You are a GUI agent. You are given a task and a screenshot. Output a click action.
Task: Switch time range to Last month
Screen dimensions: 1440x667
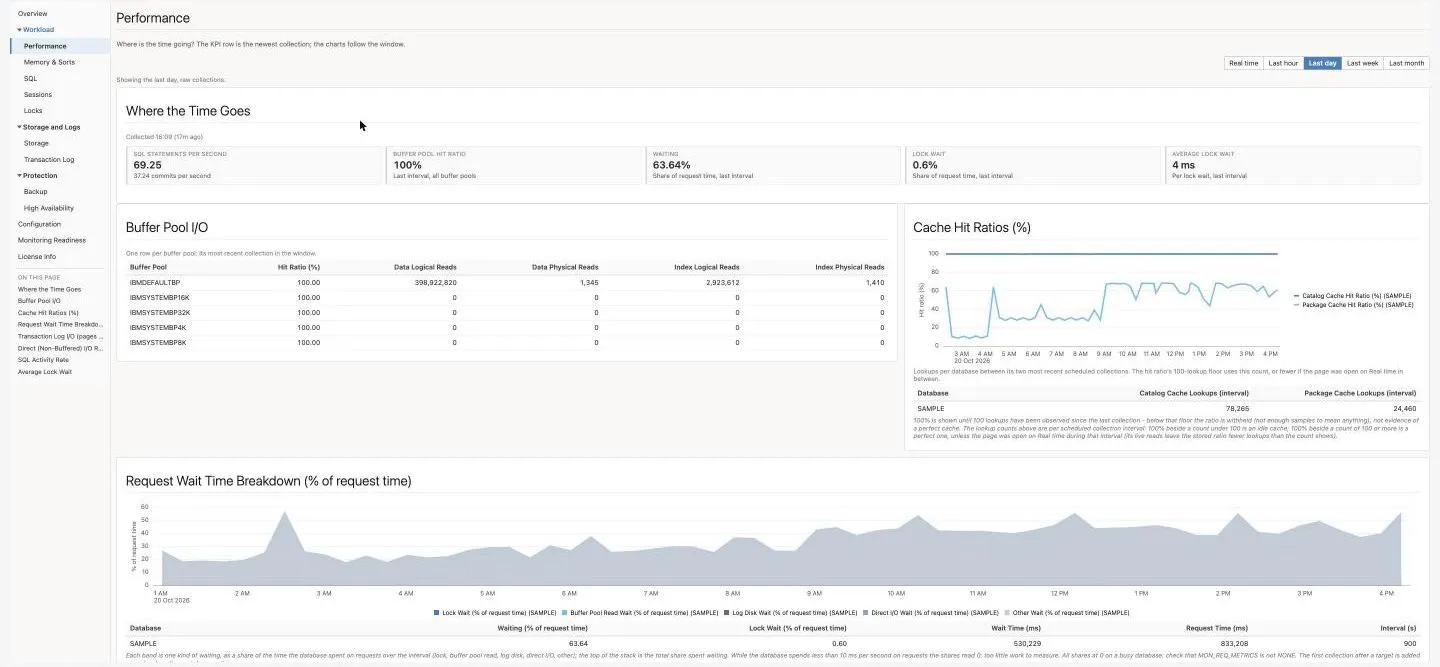(x=1406, y=63)
